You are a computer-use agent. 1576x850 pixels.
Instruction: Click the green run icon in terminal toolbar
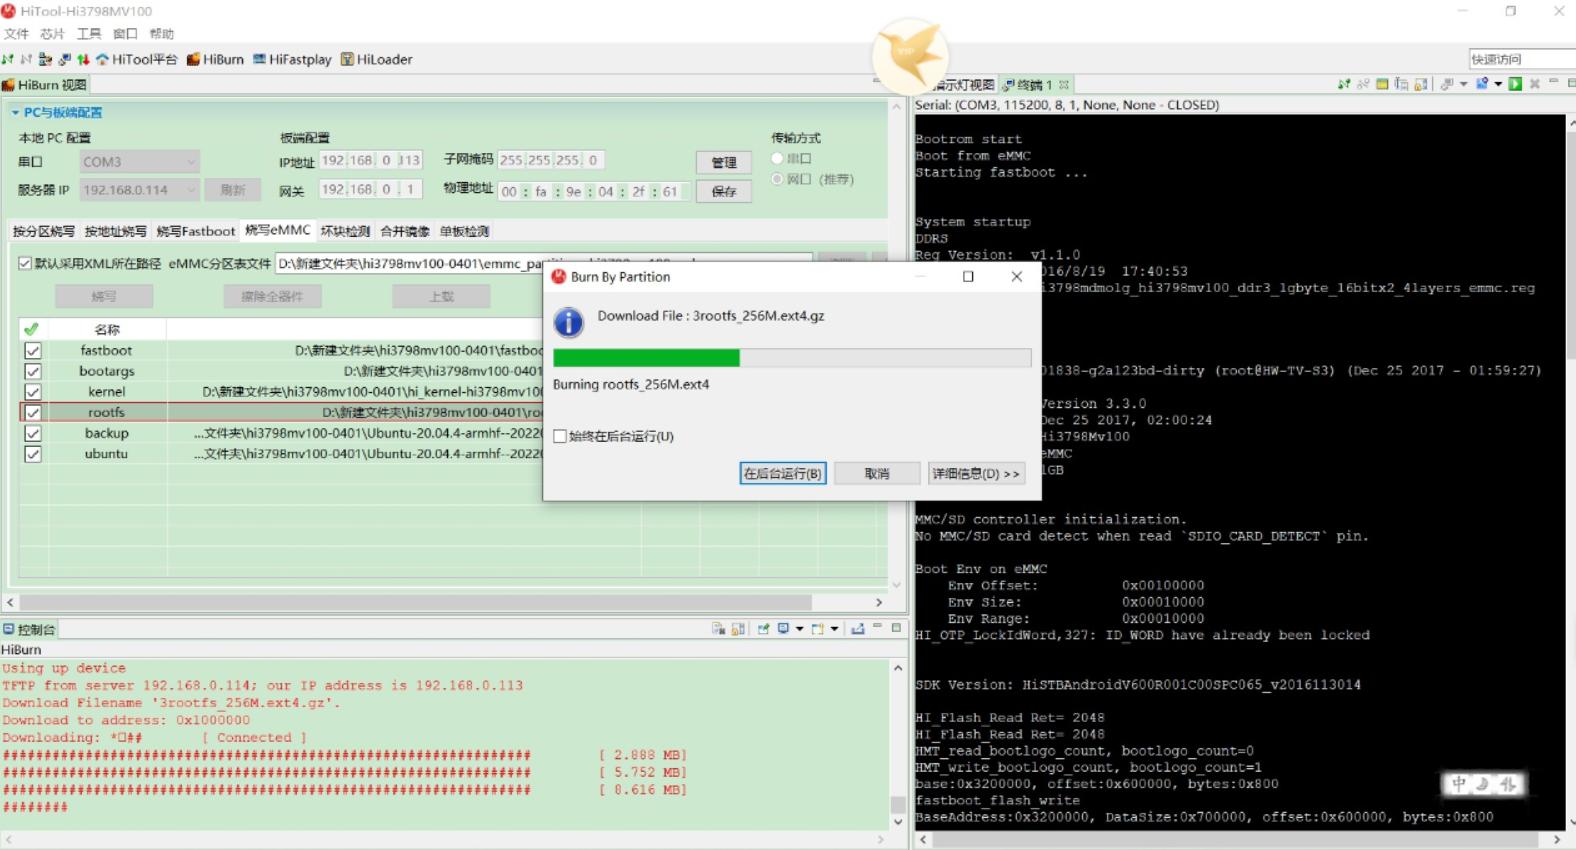[1515, 84]
